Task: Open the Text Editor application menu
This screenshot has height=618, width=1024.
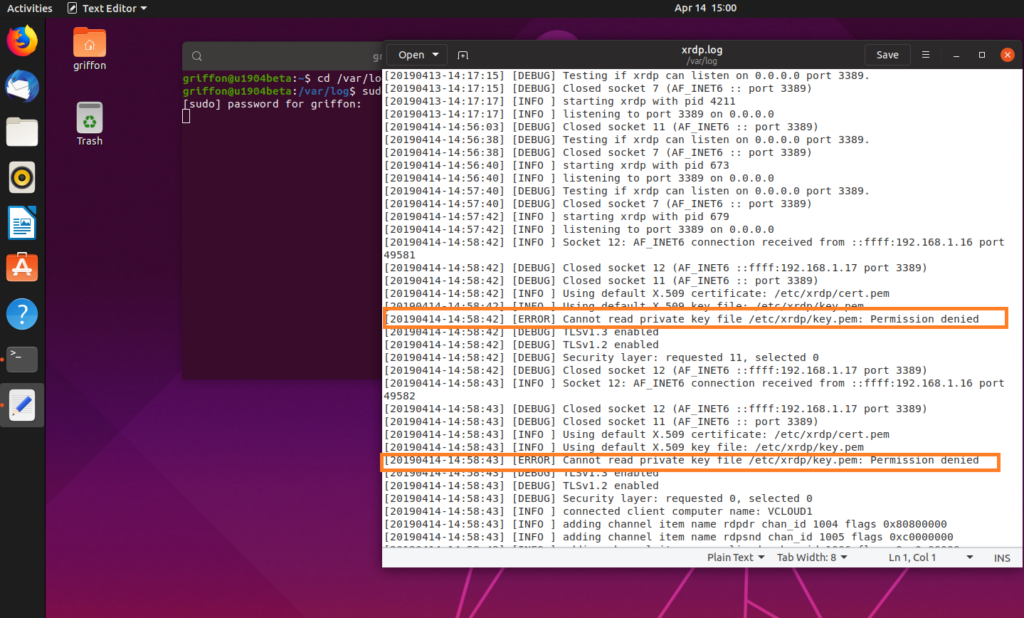Action: pos(107,8)
